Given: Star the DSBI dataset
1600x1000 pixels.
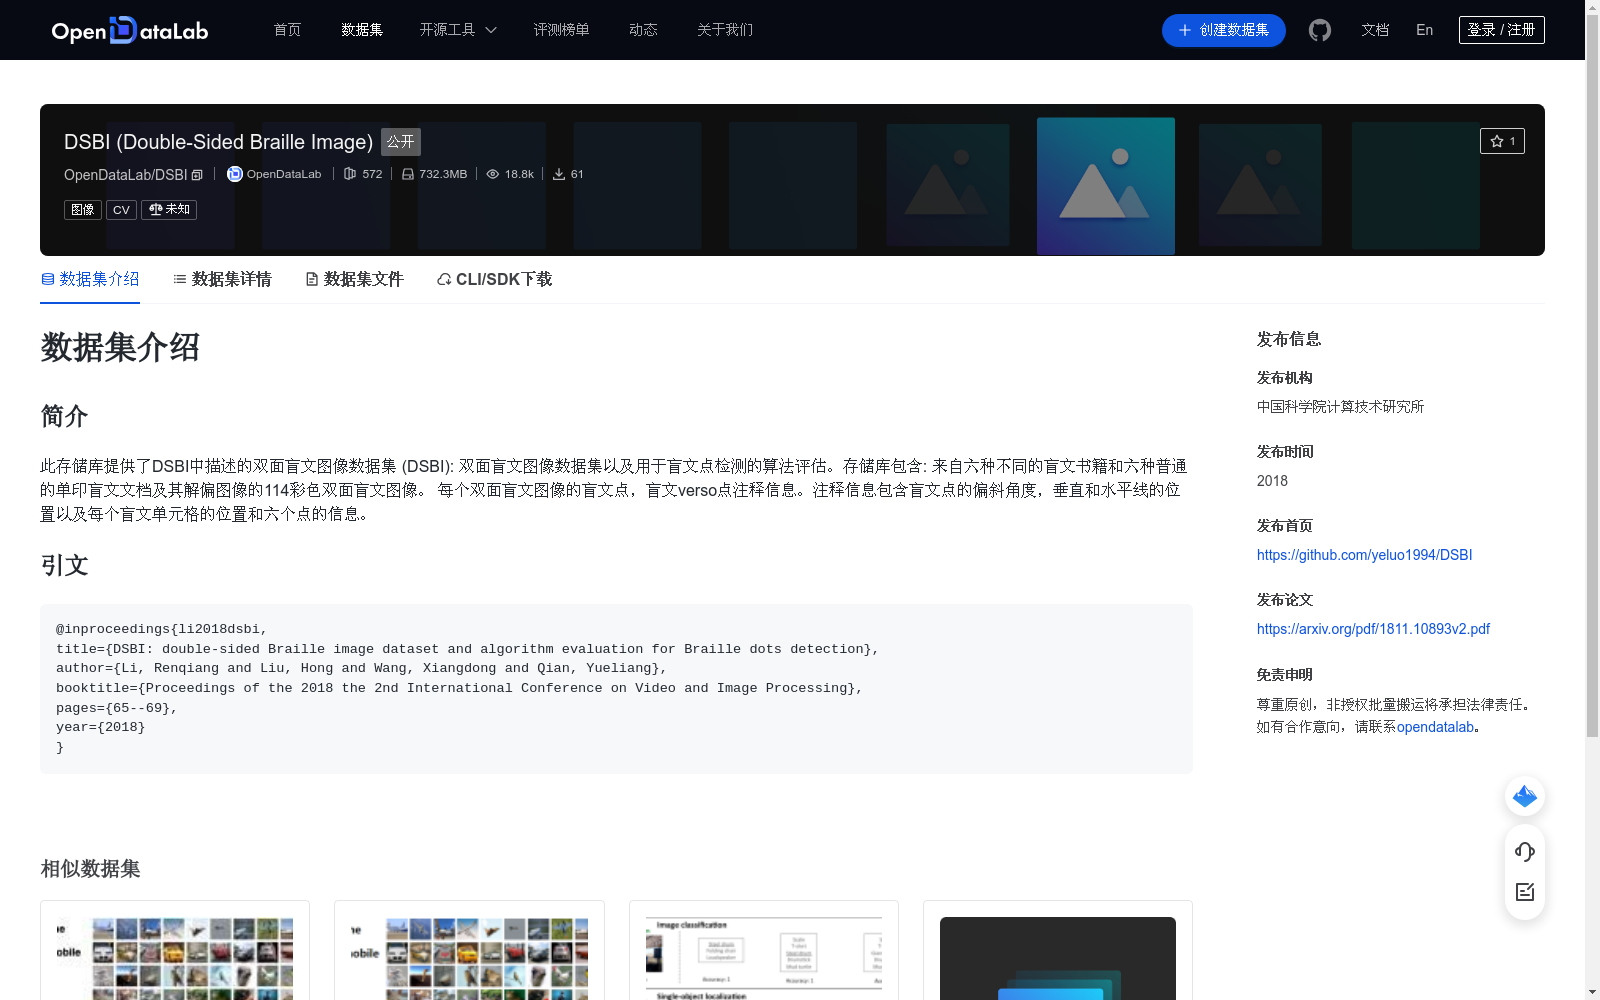Looking at the screenshot, I should click(1502, 141).
